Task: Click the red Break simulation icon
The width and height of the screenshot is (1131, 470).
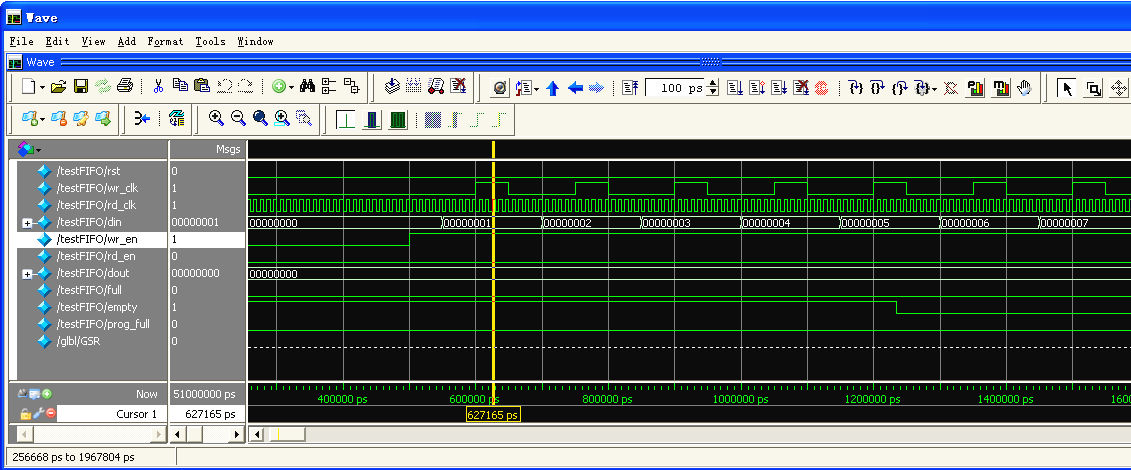Action: point(821,88)
